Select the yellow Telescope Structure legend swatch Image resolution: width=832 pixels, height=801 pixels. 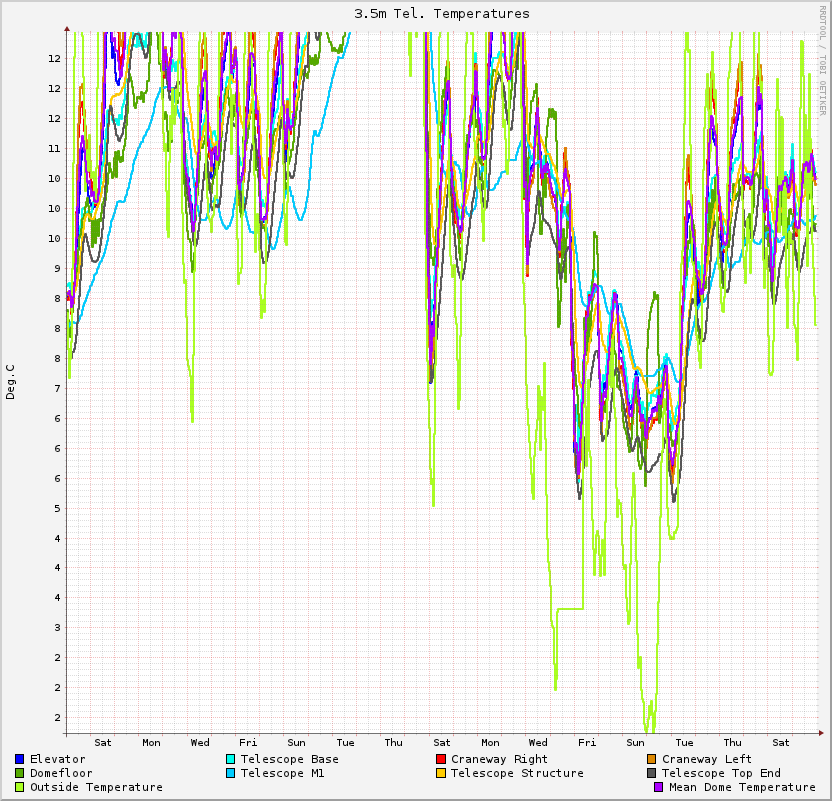coord(441,773)
